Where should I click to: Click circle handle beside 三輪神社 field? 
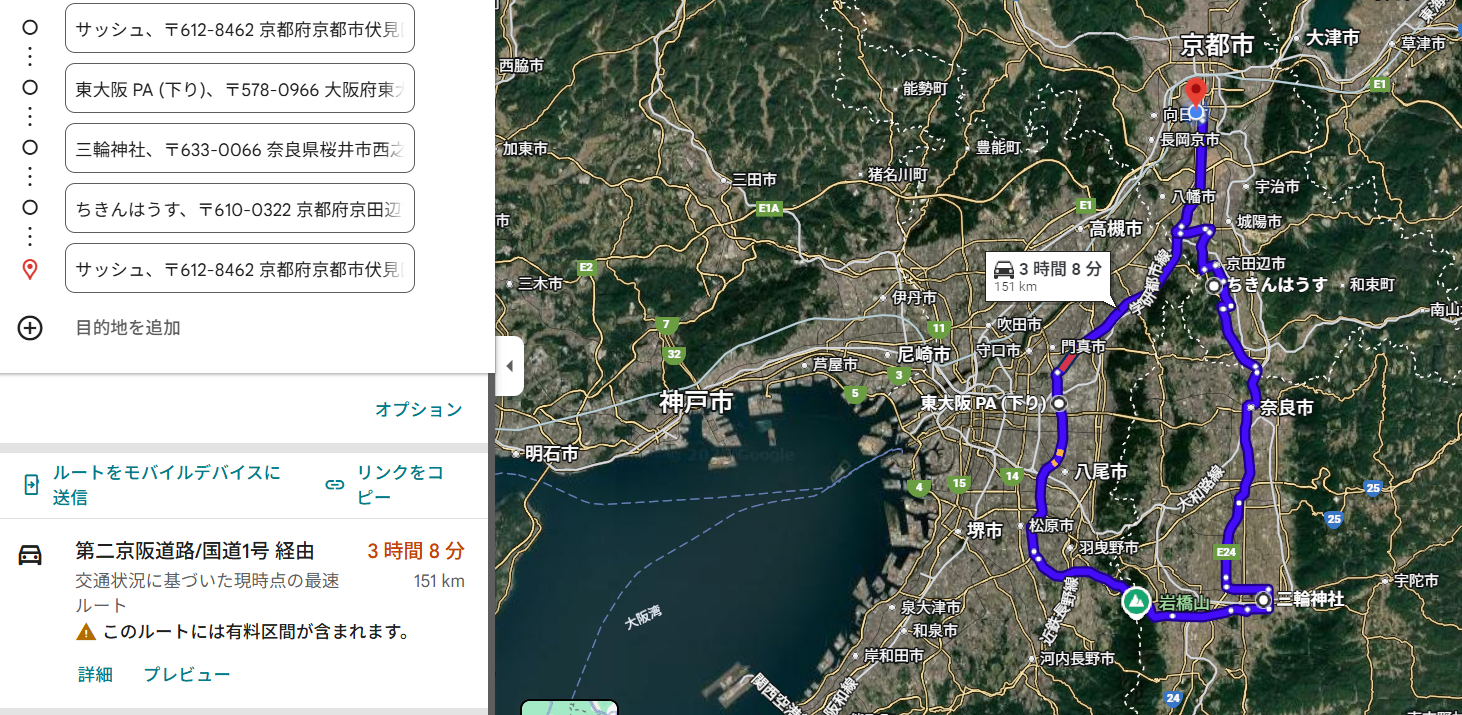point(30,148)
